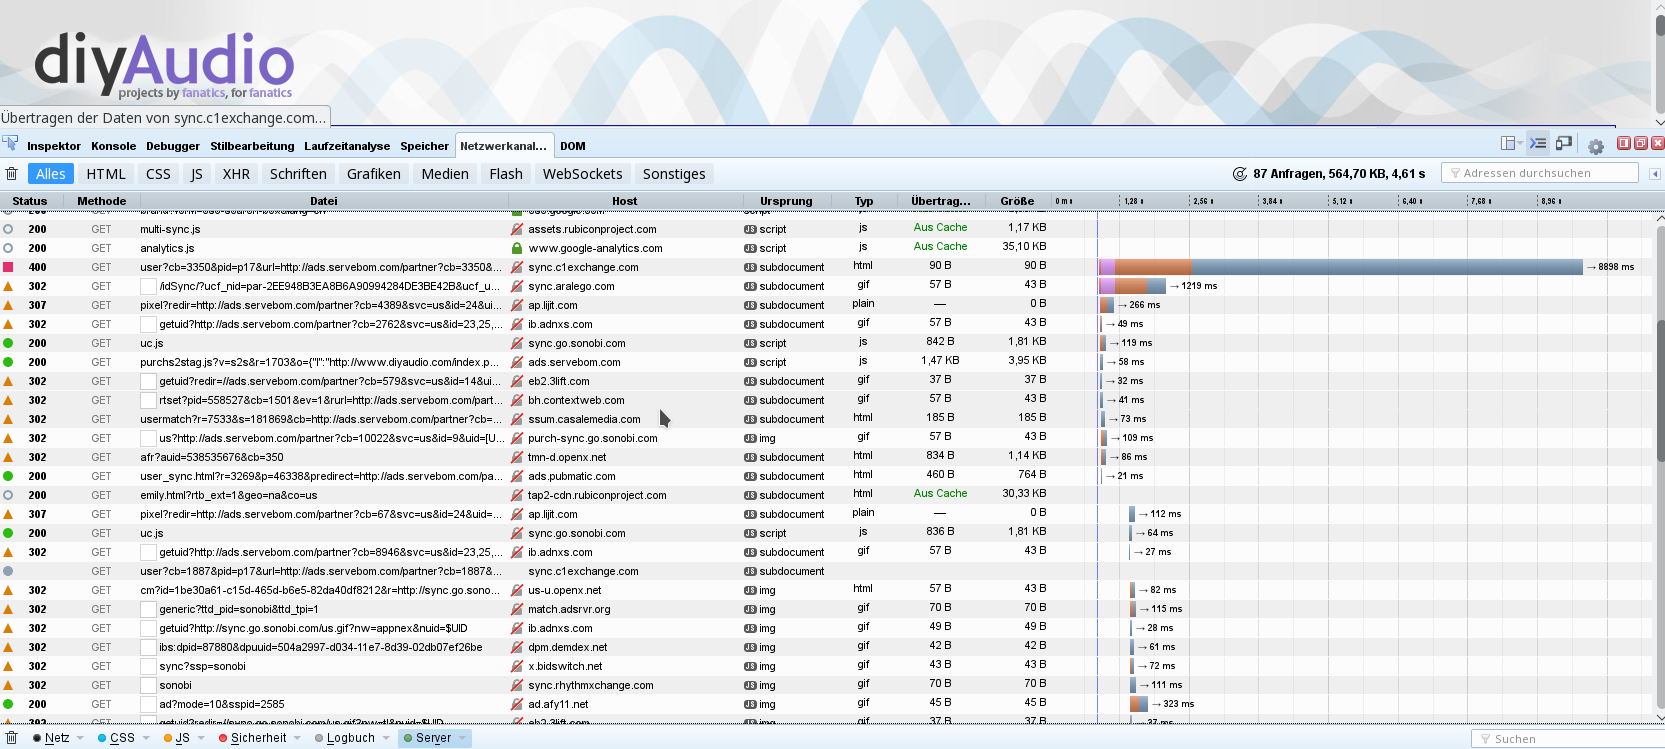Image resolution: width=1665 pixels, height=749 pixels.
Task: Click insecure lock icon for sync.aralego.com
Action: pos(517,286)
